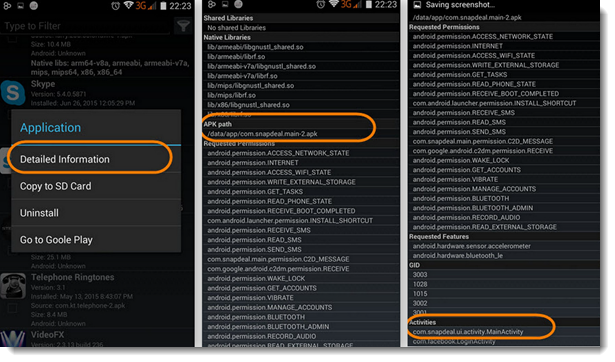Viewport: 615px width, 362px height.
Task: Tap the Wi-Fi icon in left status bar
Action: 129,5
